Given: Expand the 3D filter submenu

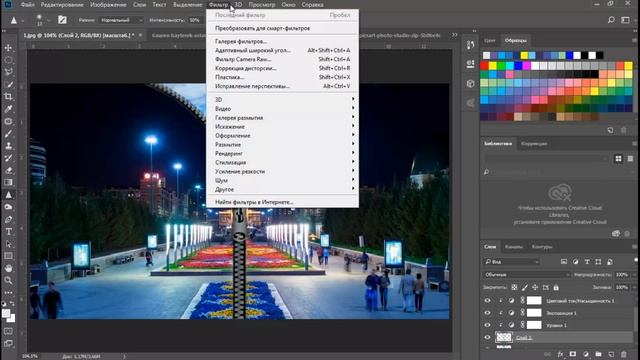Looking at the screenshot, I should click(x=282, y=100).
